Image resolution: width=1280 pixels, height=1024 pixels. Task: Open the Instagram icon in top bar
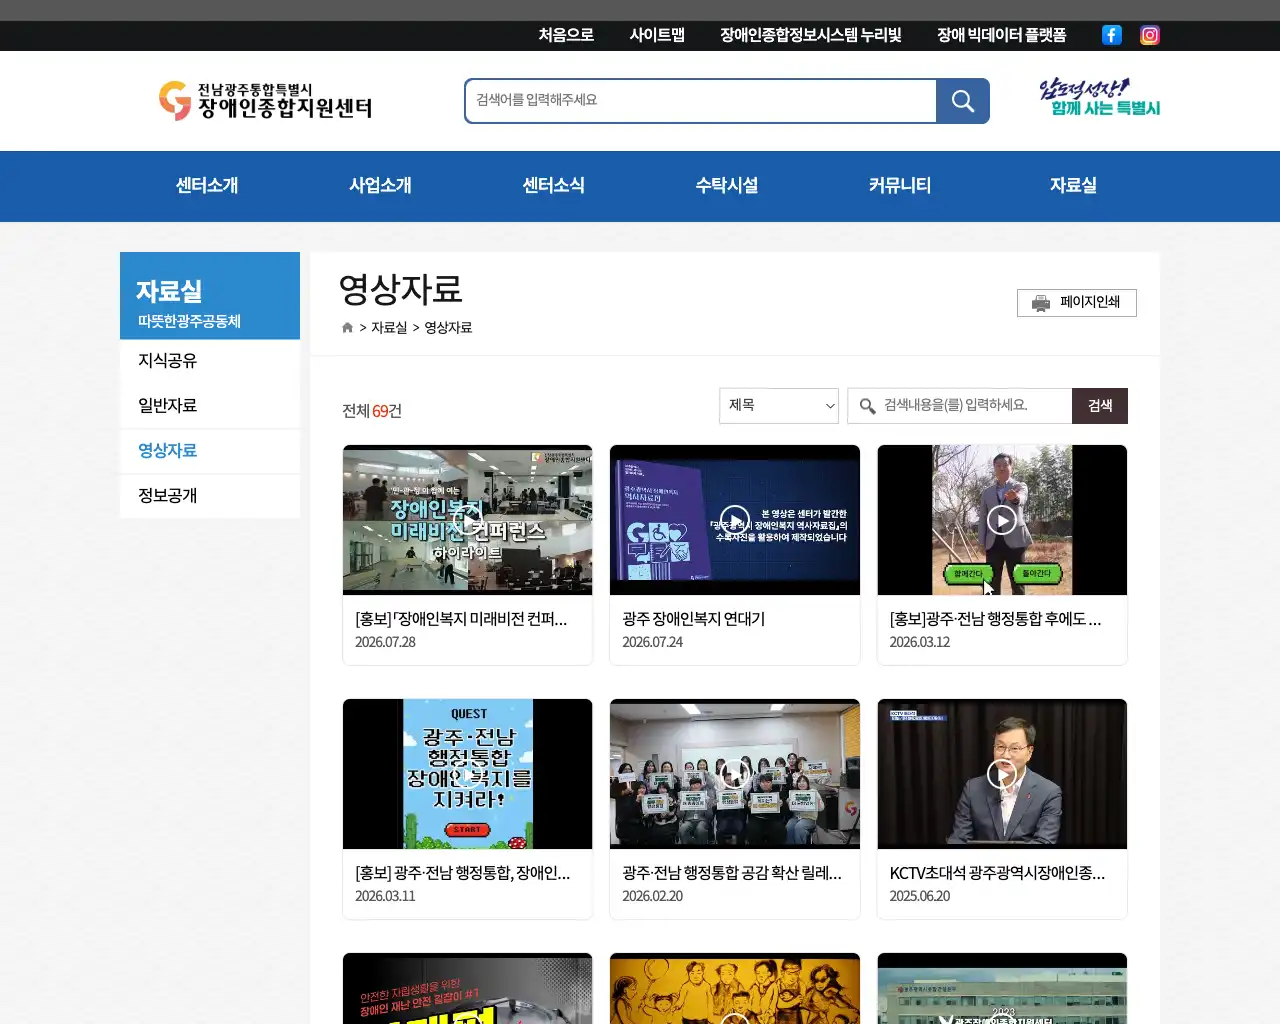(x=1150, y=35)
